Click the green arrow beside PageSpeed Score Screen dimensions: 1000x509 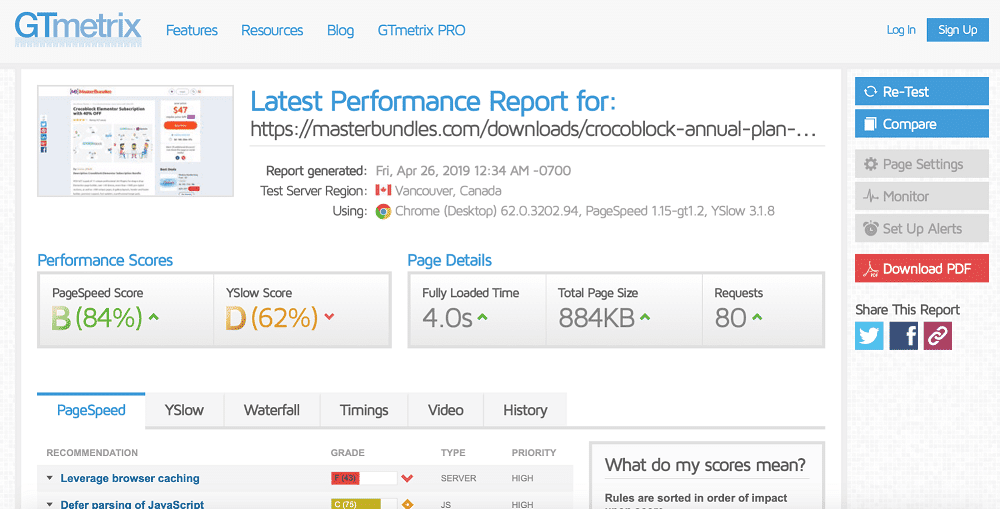point(155,316)
